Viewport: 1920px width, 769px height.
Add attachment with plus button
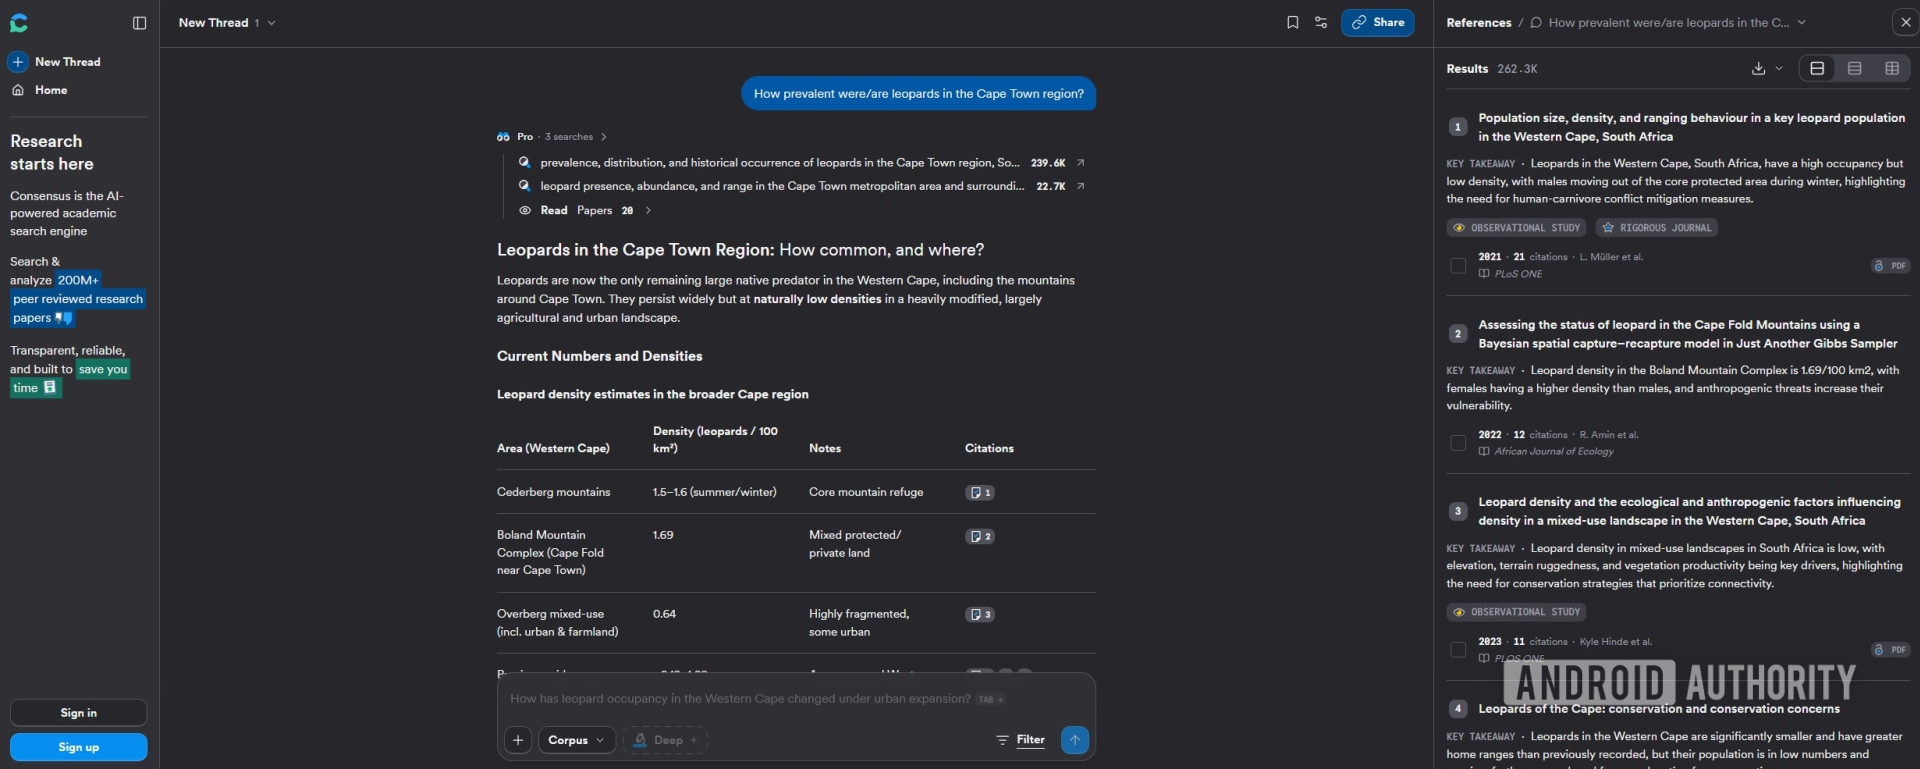(518, 740)
